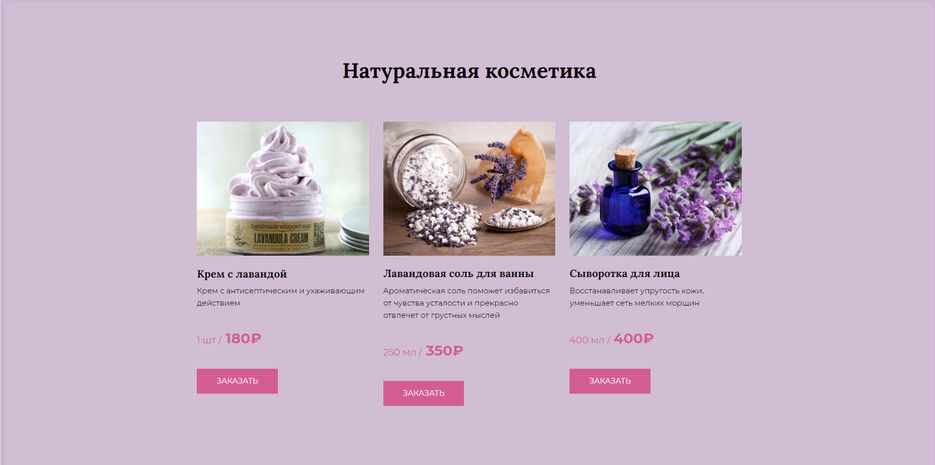Click the aromatic salt description text
This screenshot has width=935, height=465.
(x=466, y=303)
